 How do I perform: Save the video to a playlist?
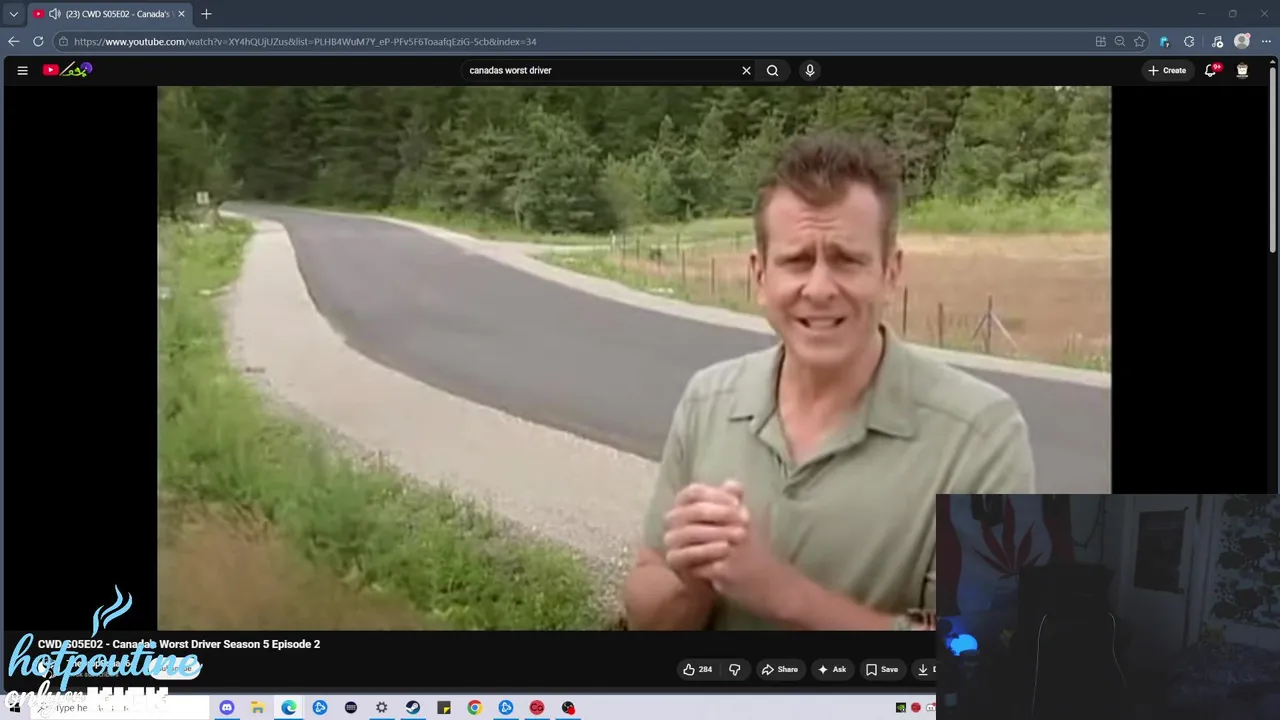click(882, 669)
